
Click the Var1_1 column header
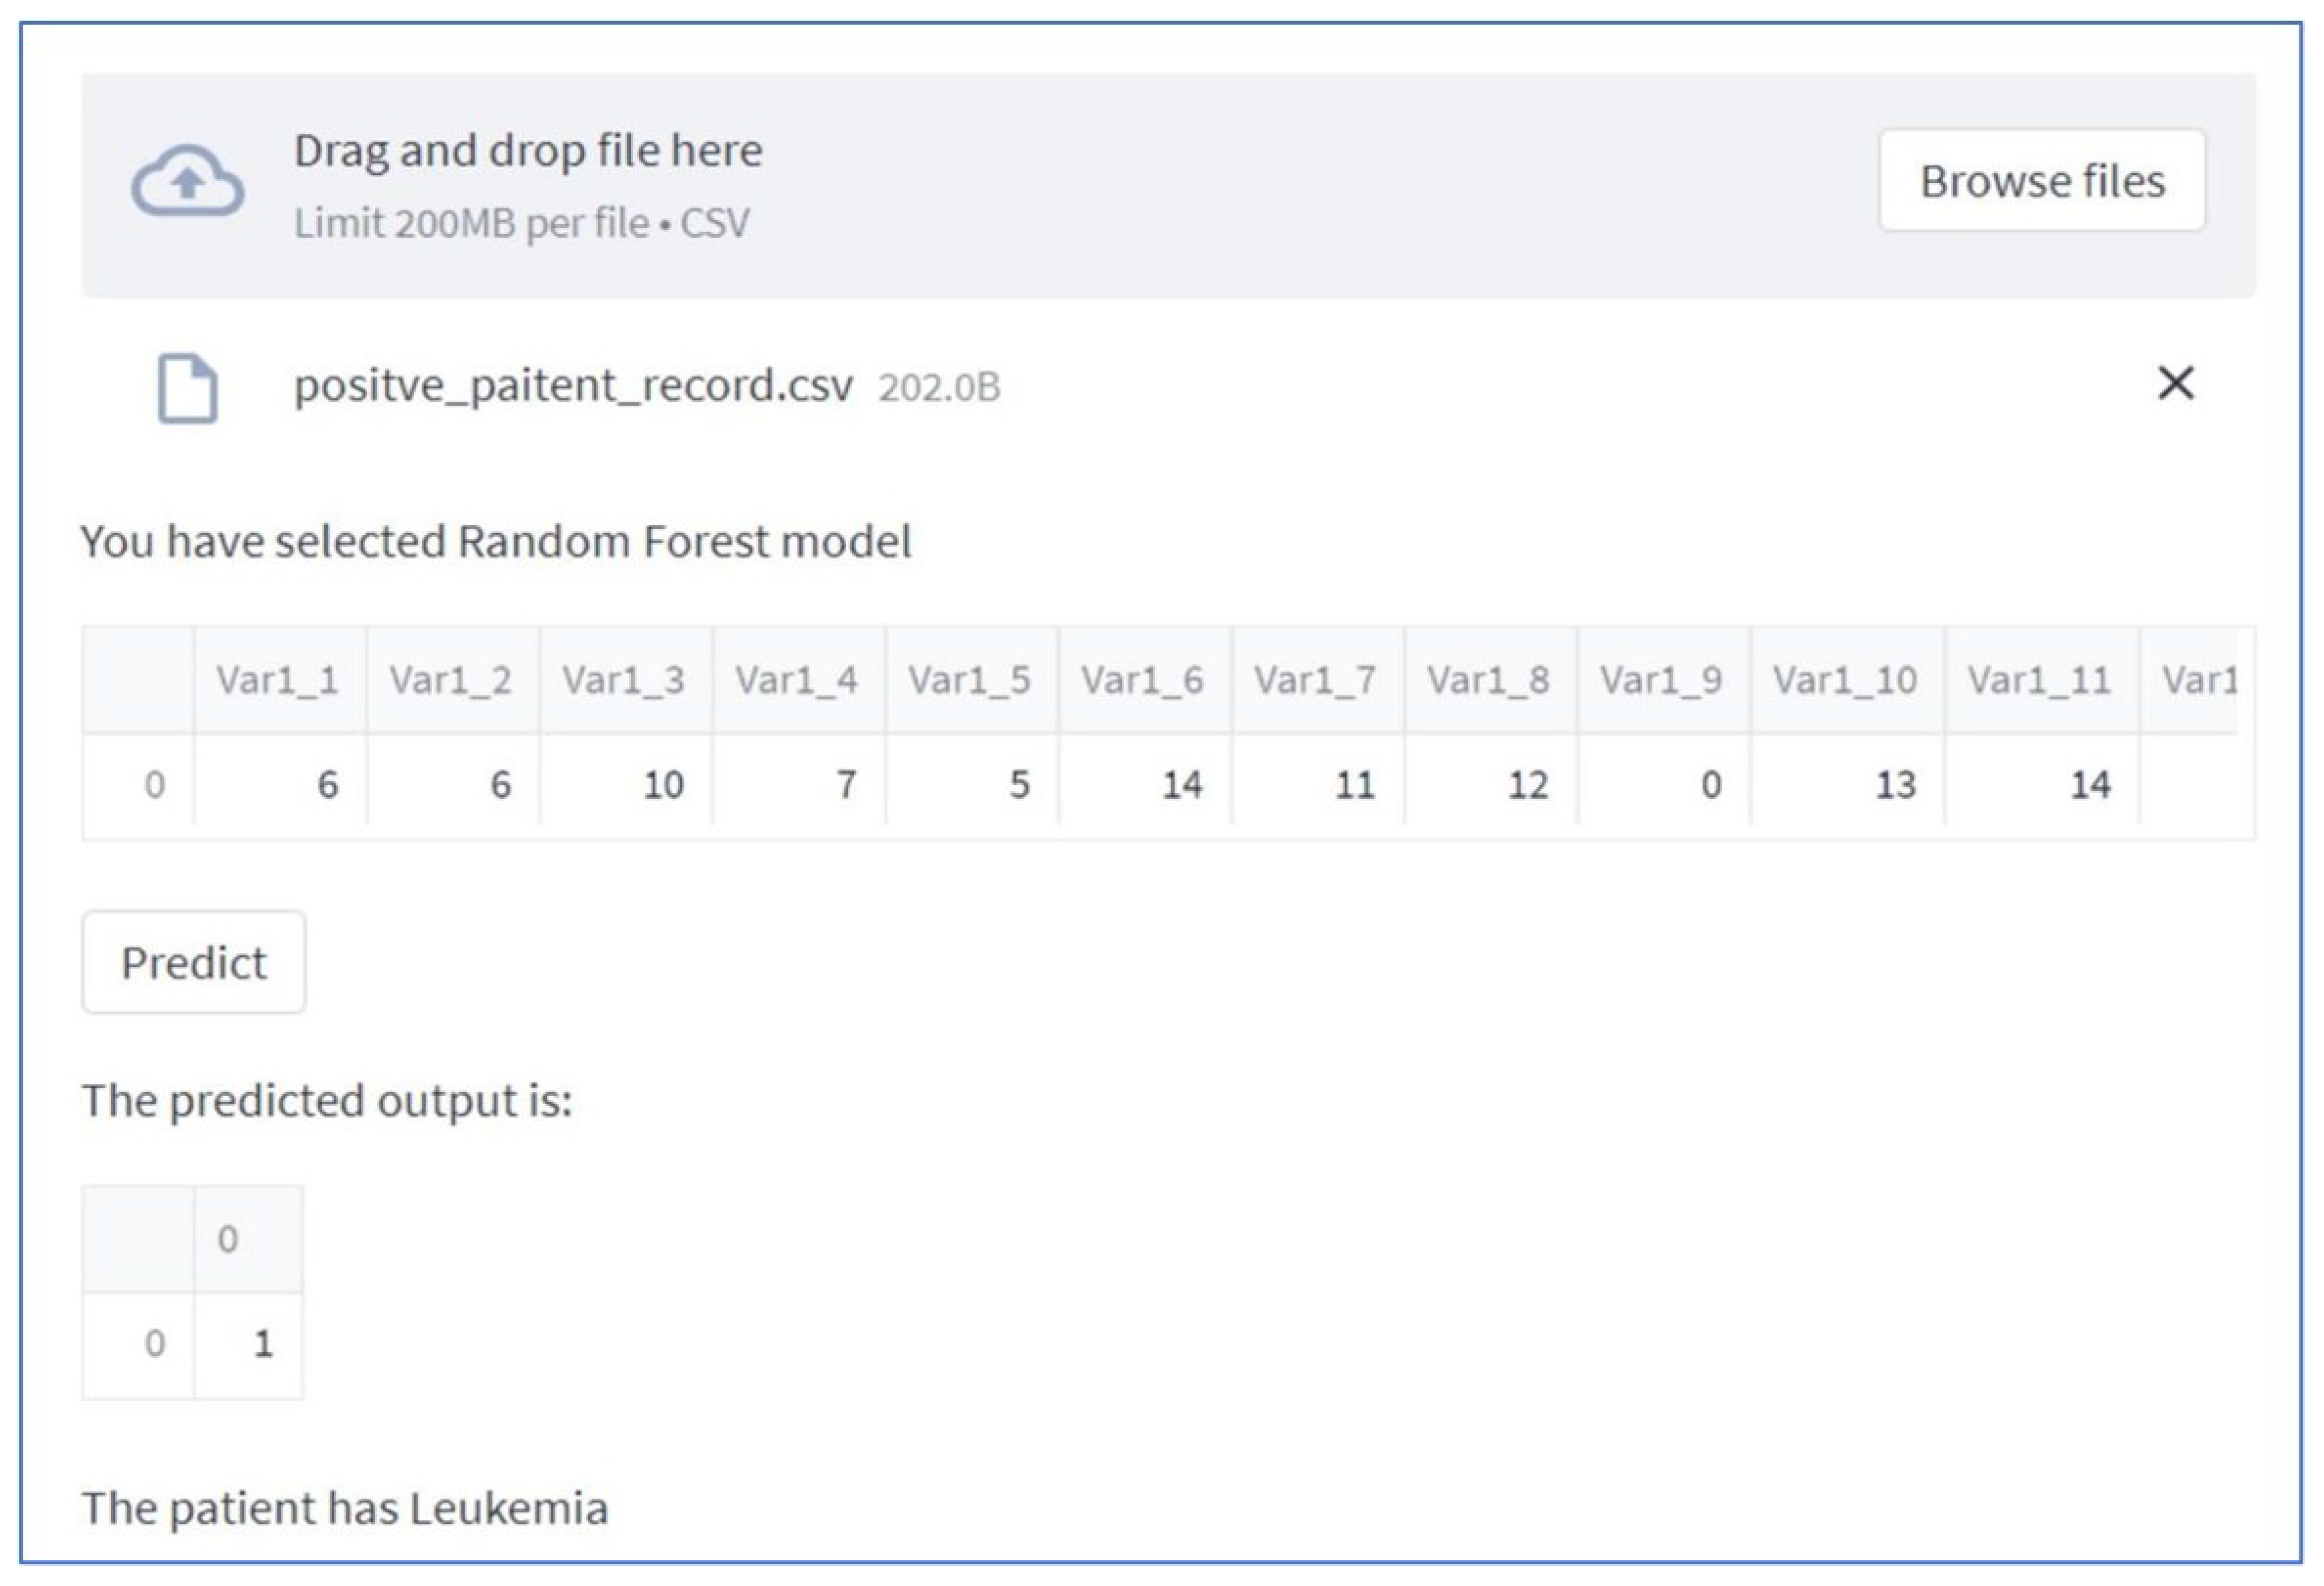278,680
